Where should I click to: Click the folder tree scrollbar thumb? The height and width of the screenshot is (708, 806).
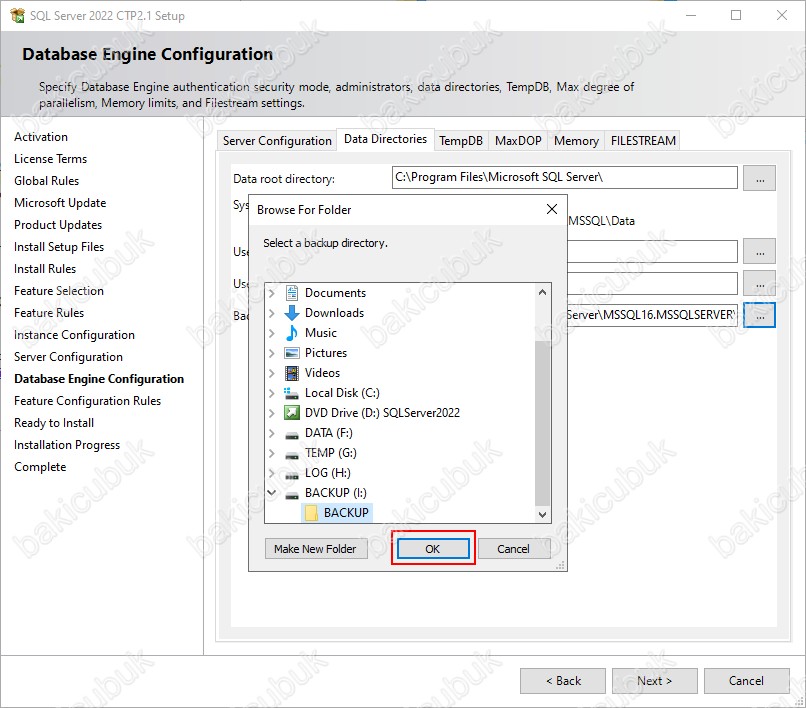coord(542,423)
